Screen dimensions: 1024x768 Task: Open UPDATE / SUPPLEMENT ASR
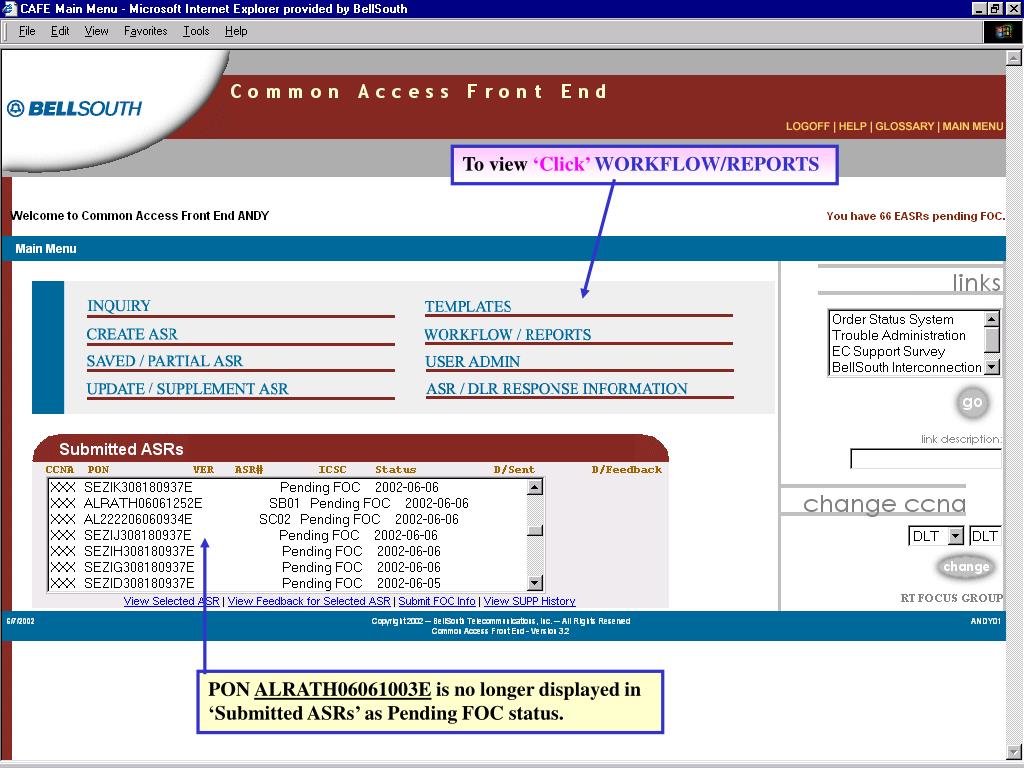[187, 389]
